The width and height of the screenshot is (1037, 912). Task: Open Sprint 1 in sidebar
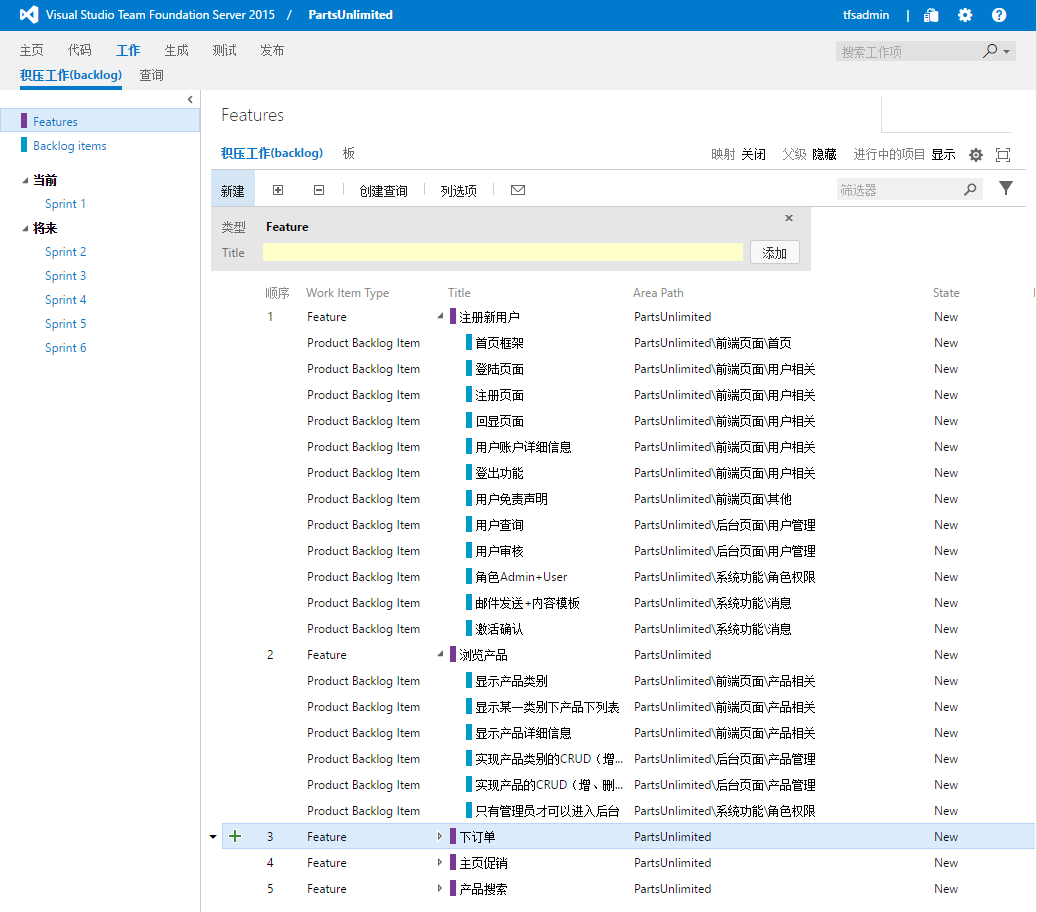point(65,204)
